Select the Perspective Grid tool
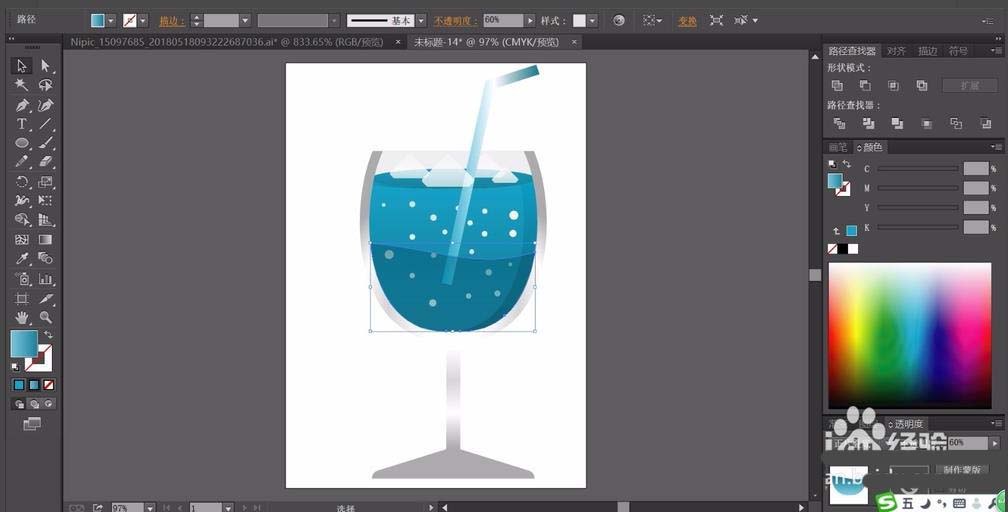Viewport: 1008px width, 512px height. pos(45,220)
